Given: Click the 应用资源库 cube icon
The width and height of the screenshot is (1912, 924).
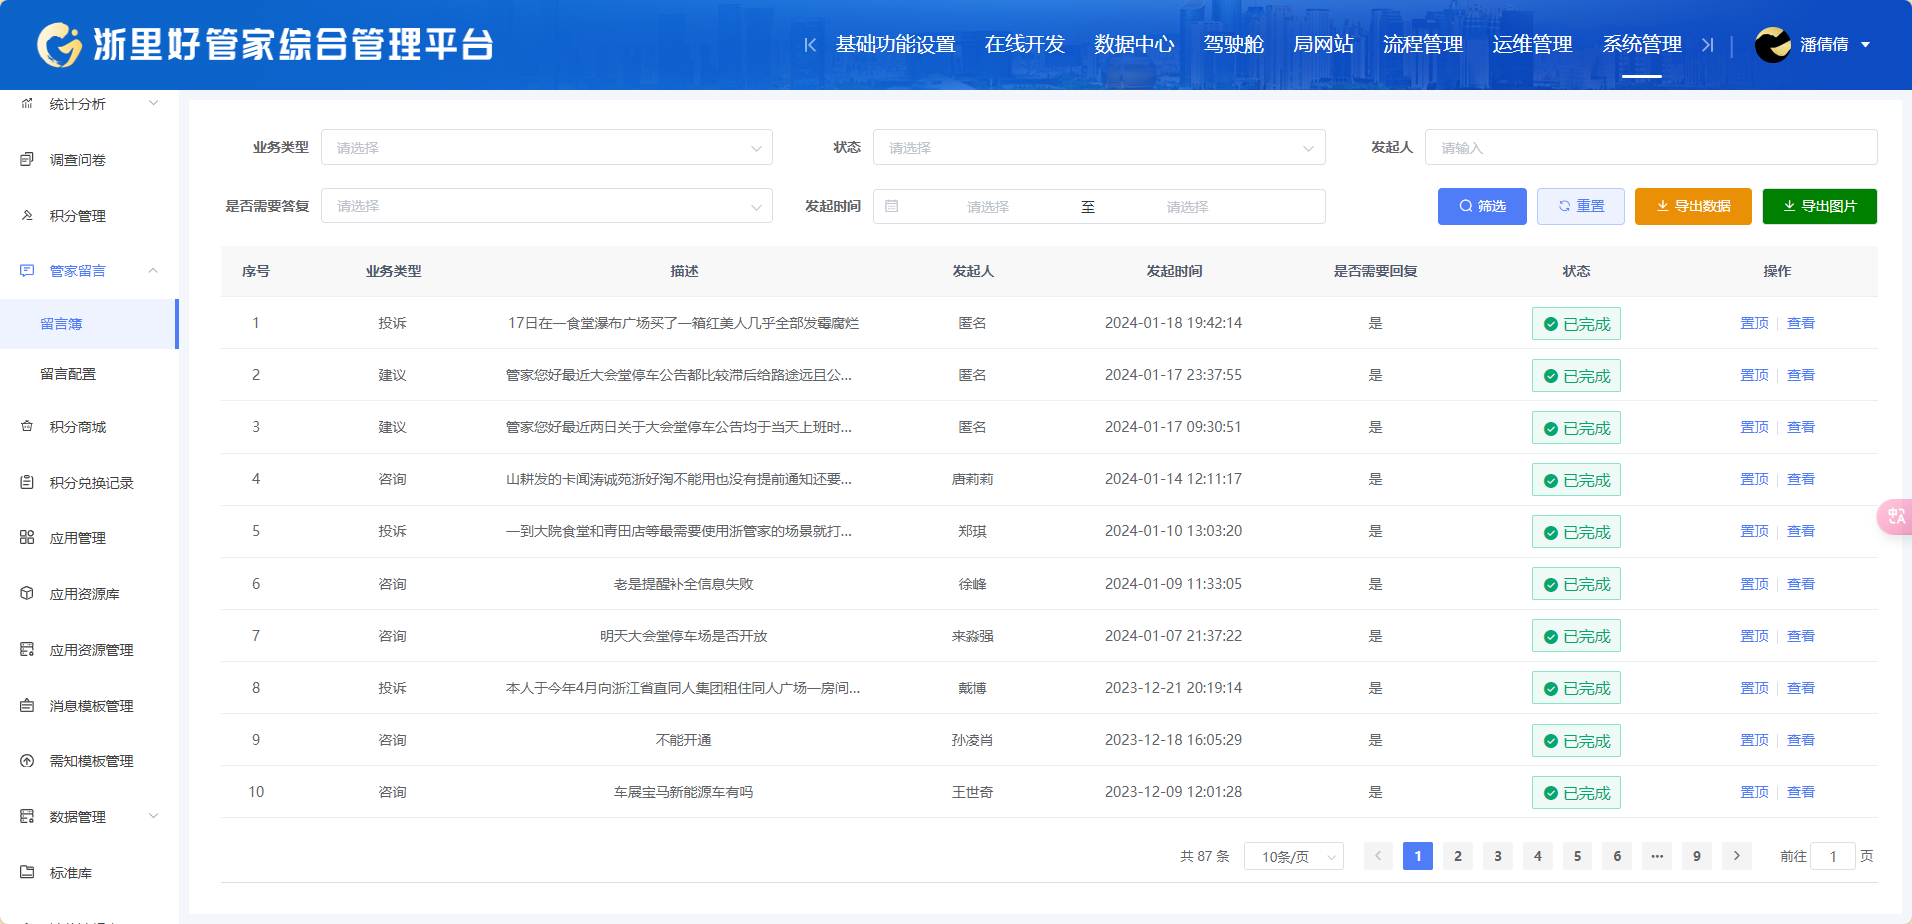Looking at the screenshot, I should (x=27, y=593).
